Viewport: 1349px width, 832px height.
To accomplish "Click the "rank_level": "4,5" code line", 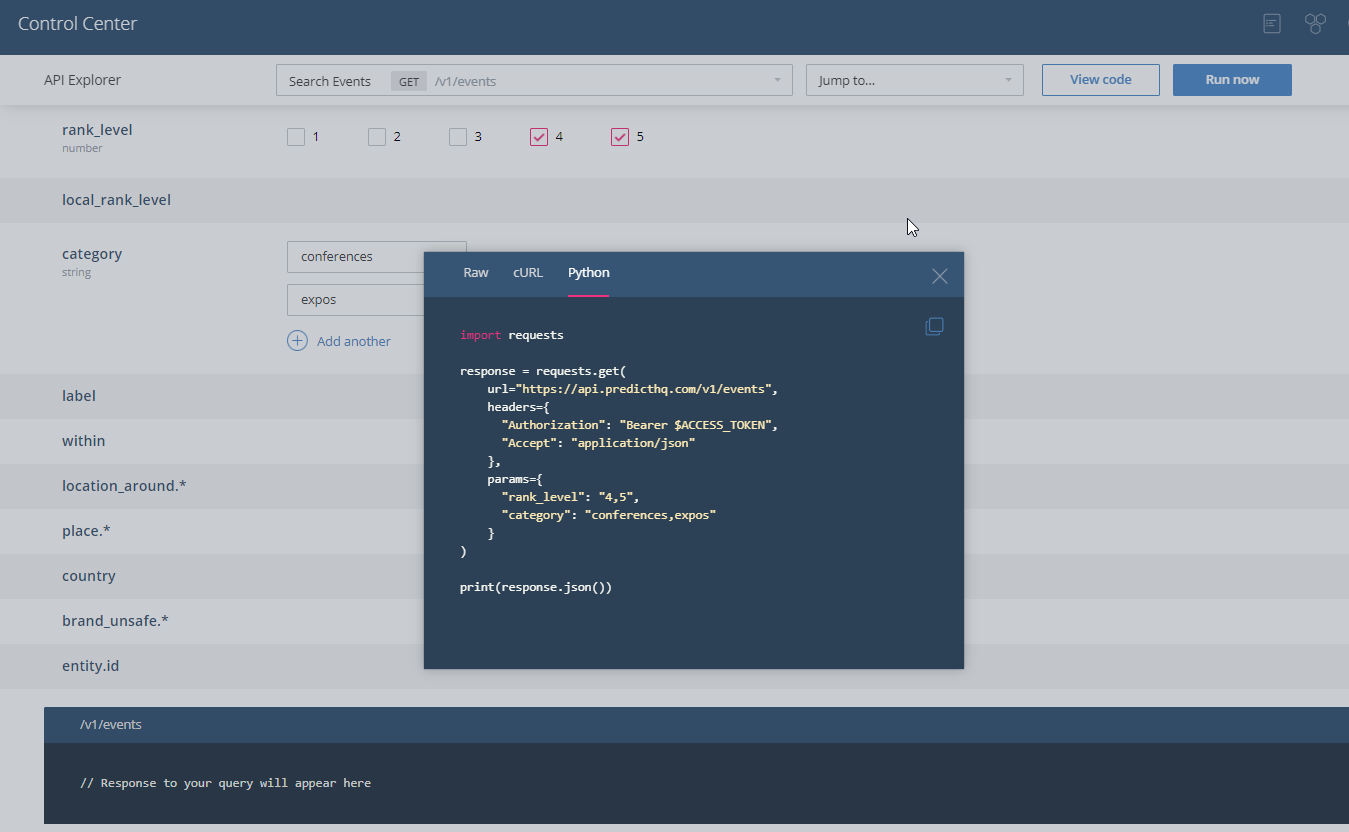I will click(570, 497).
